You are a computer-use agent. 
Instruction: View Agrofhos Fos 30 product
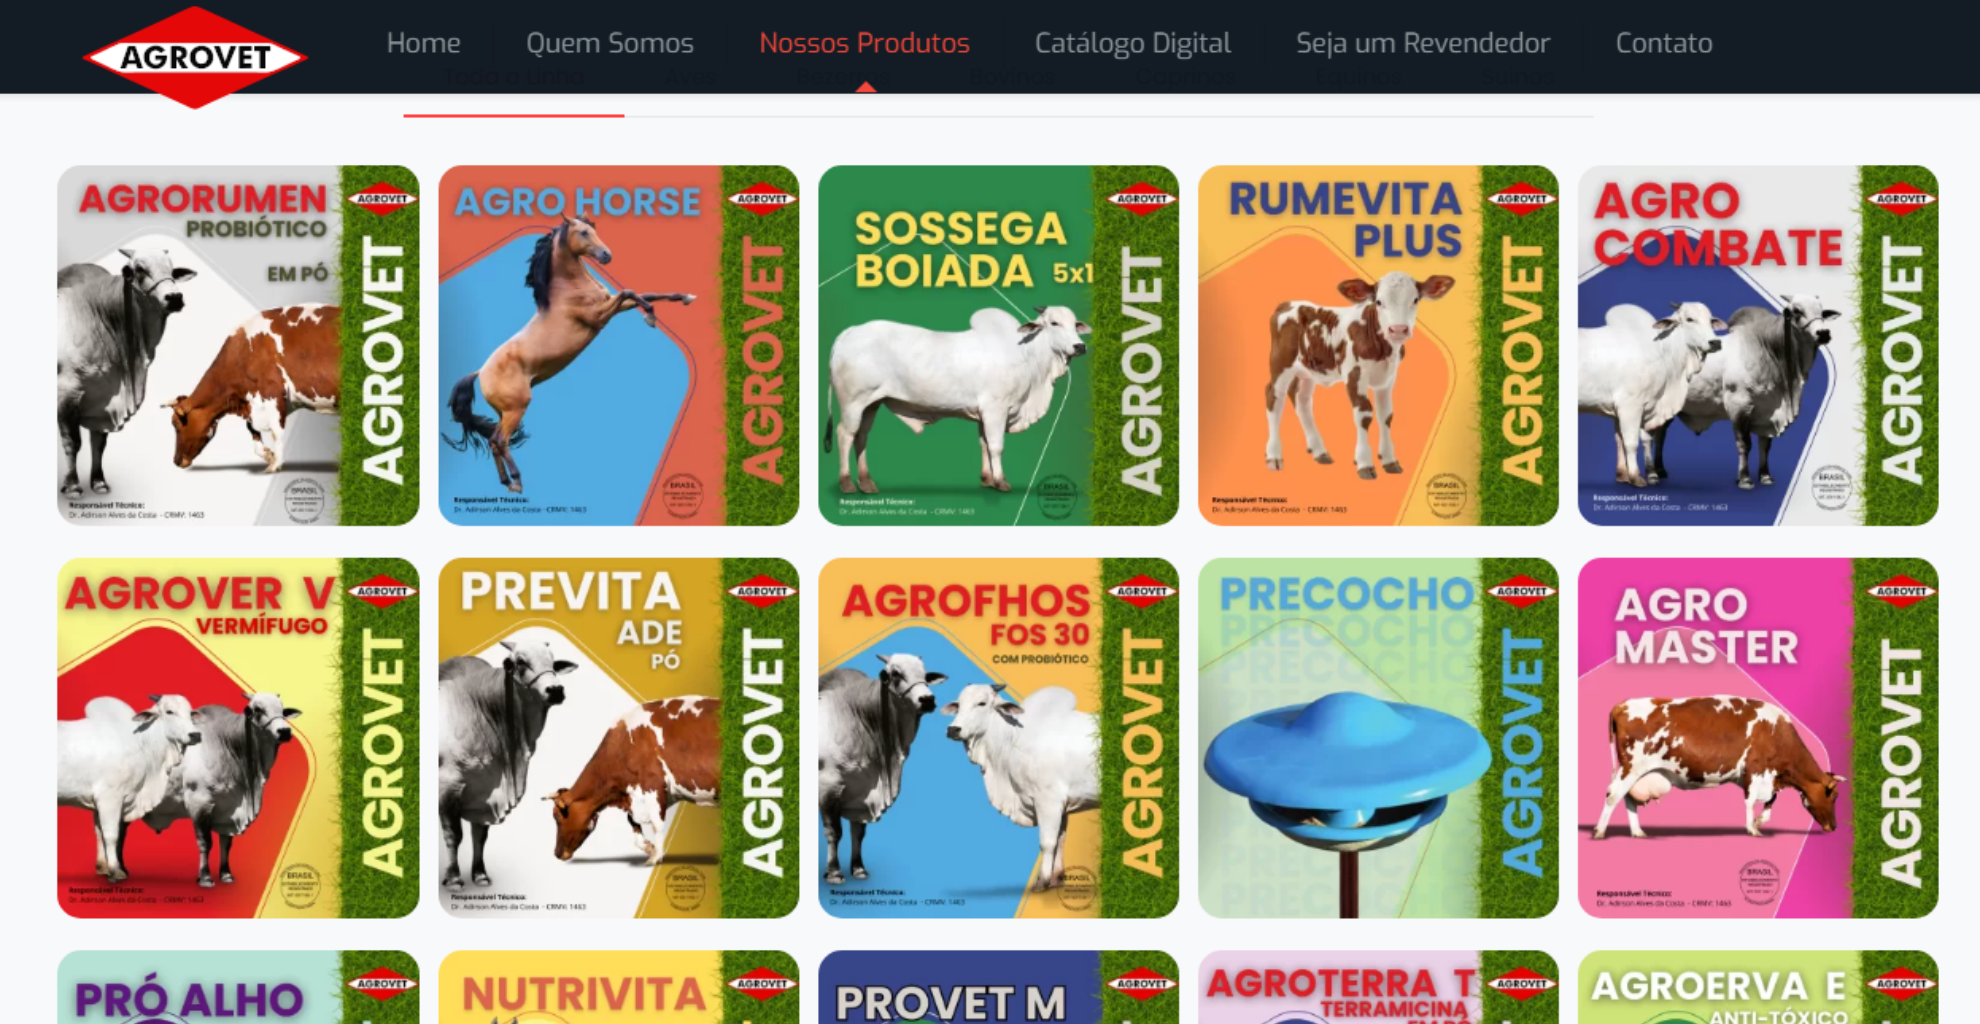coord(998,738)
